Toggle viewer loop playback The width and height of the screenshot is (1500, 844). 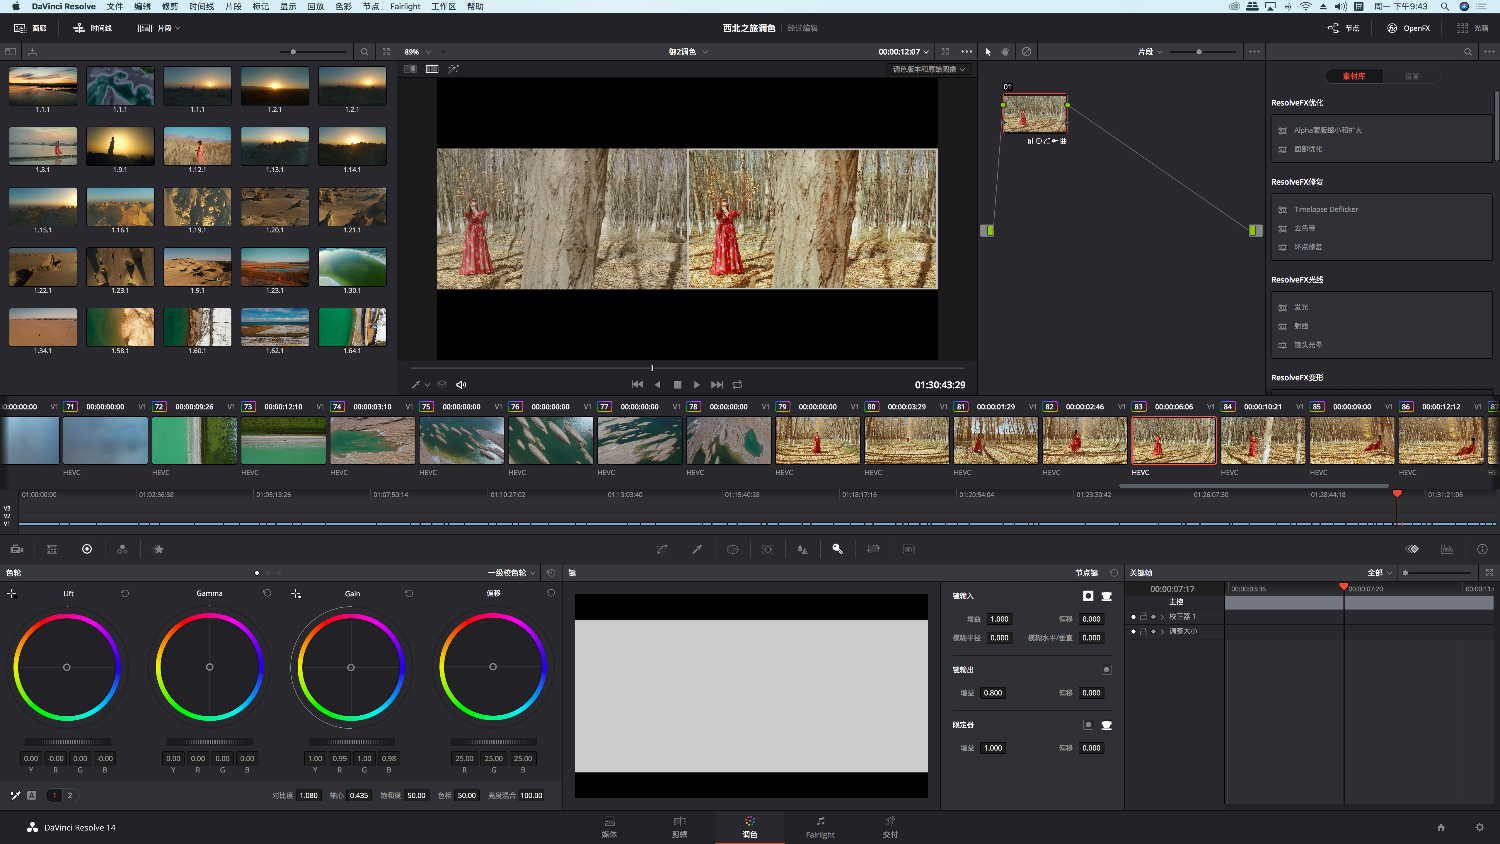[737, 384]
